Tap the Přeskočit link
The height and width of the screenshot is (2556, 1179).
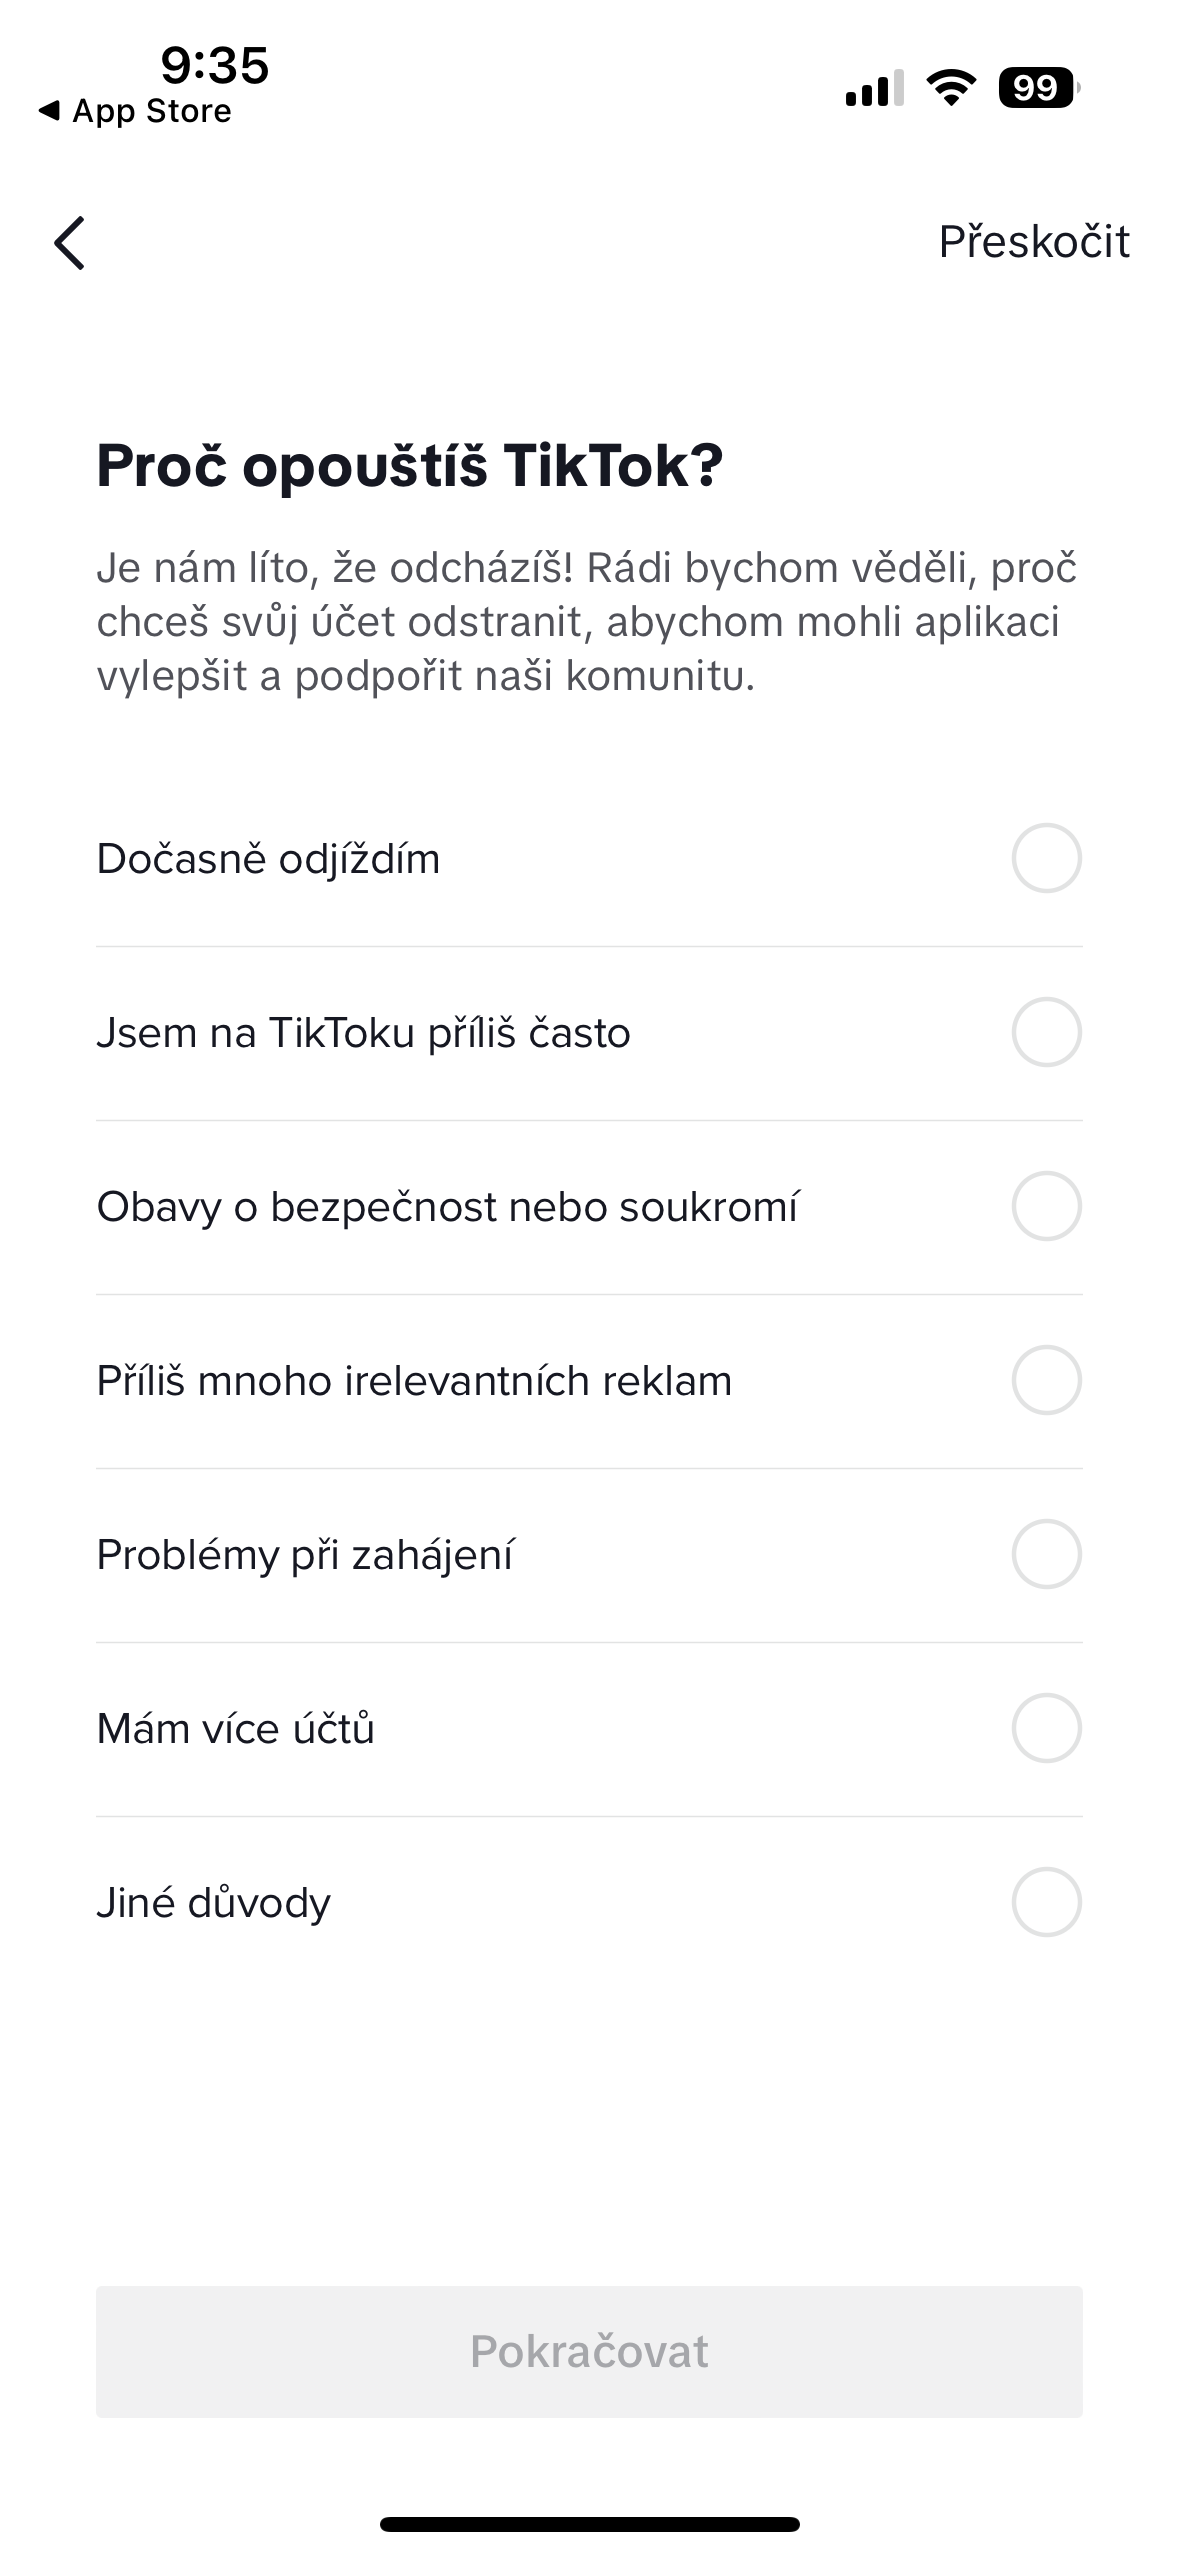tap(1033, 242)
